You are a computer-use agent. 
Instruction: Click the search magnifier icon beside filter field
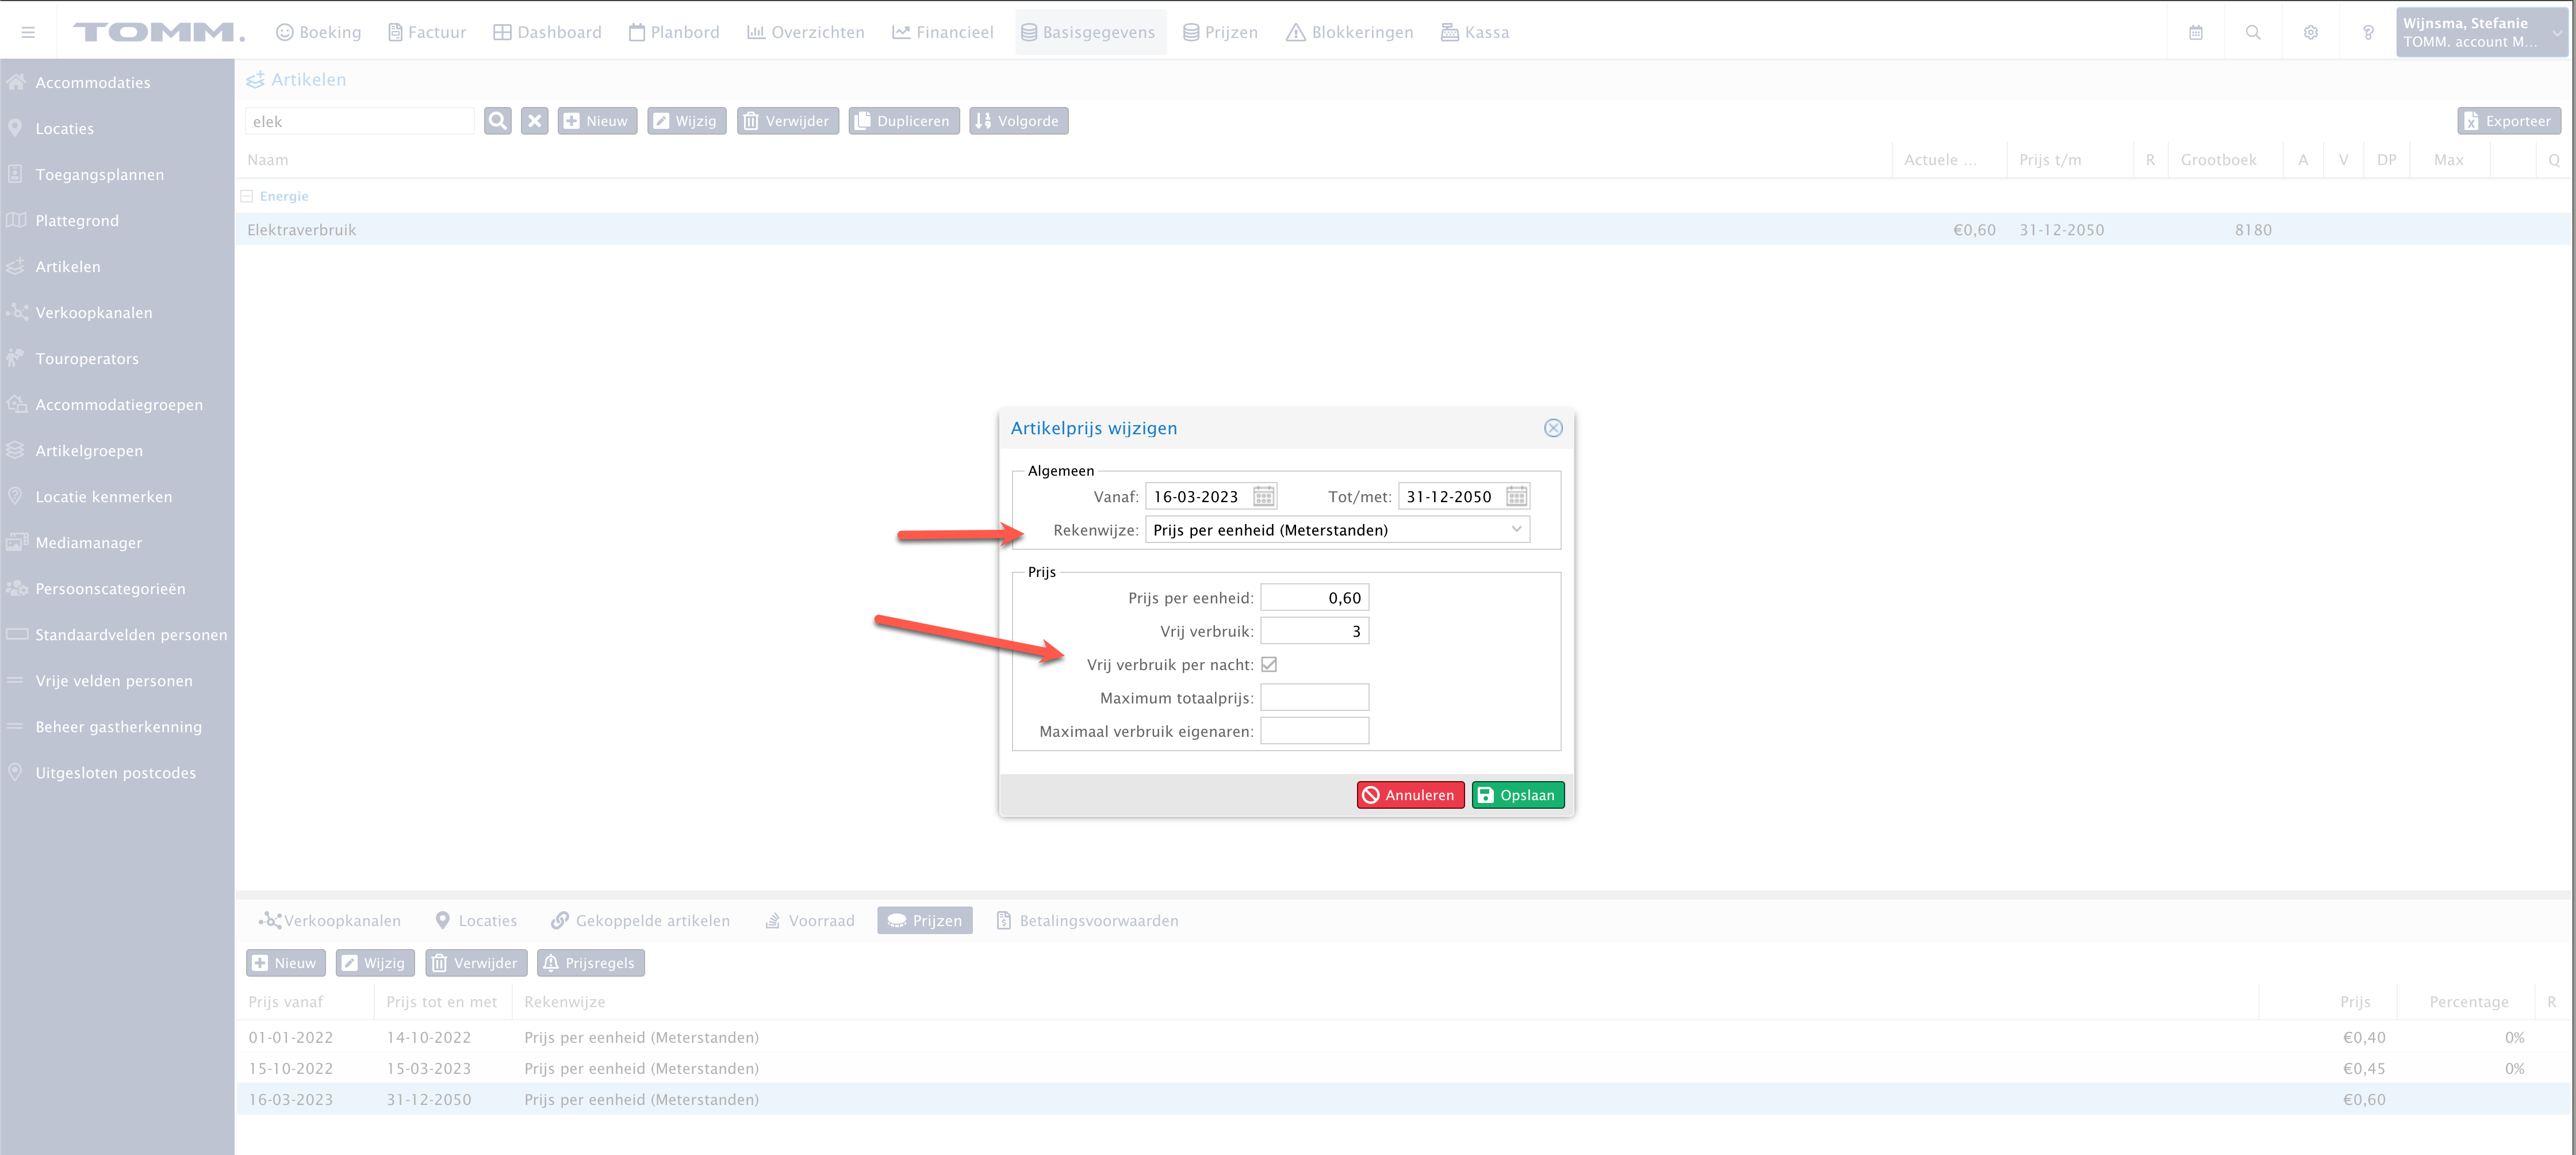tap(497, 121)
